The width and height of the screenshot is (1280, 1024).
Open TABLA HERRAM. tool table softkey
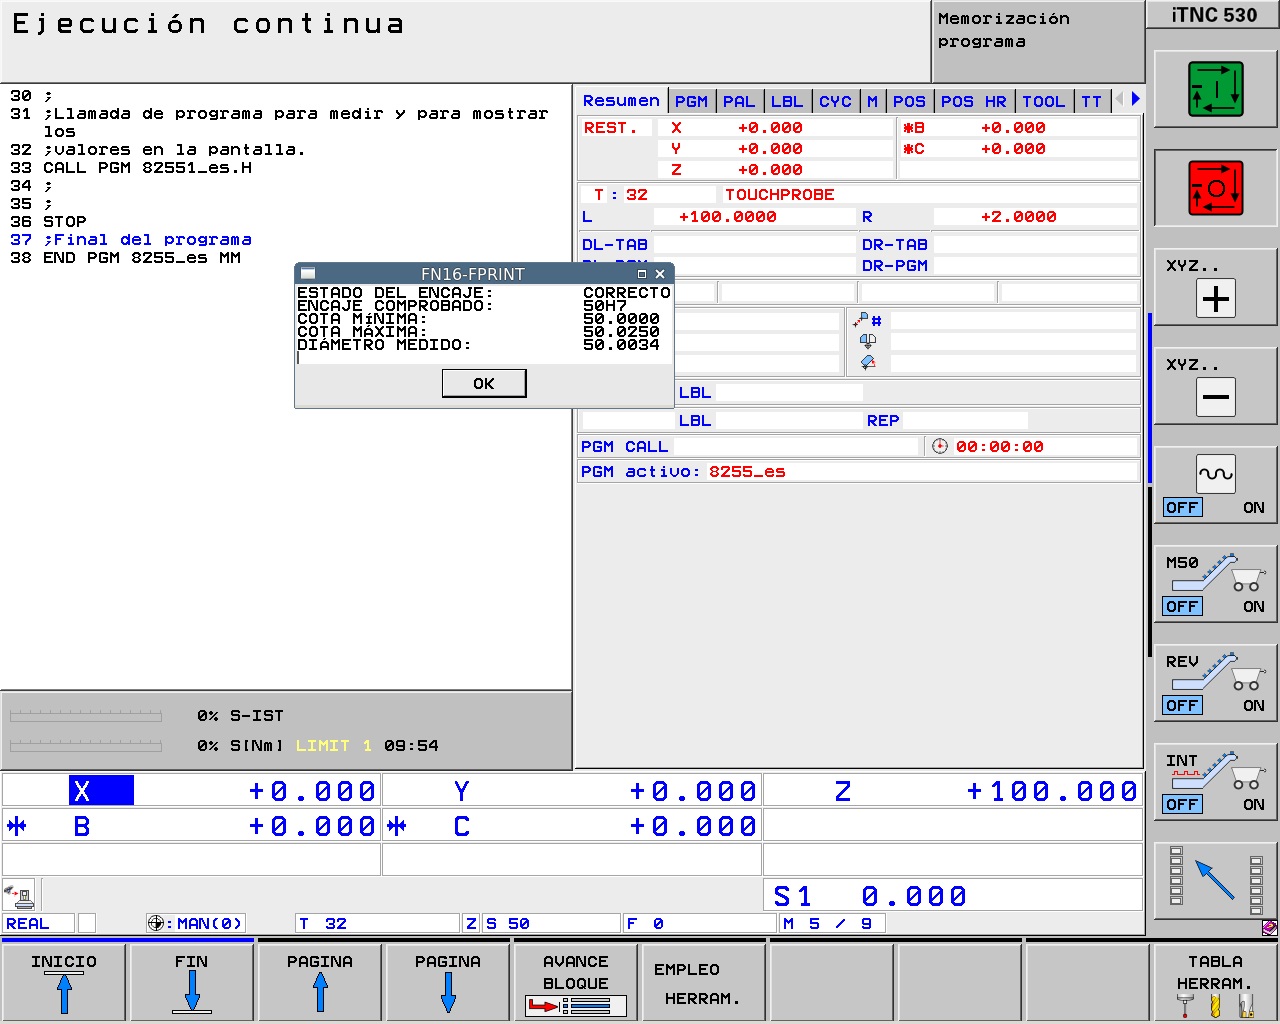(x=1215, y=982)
